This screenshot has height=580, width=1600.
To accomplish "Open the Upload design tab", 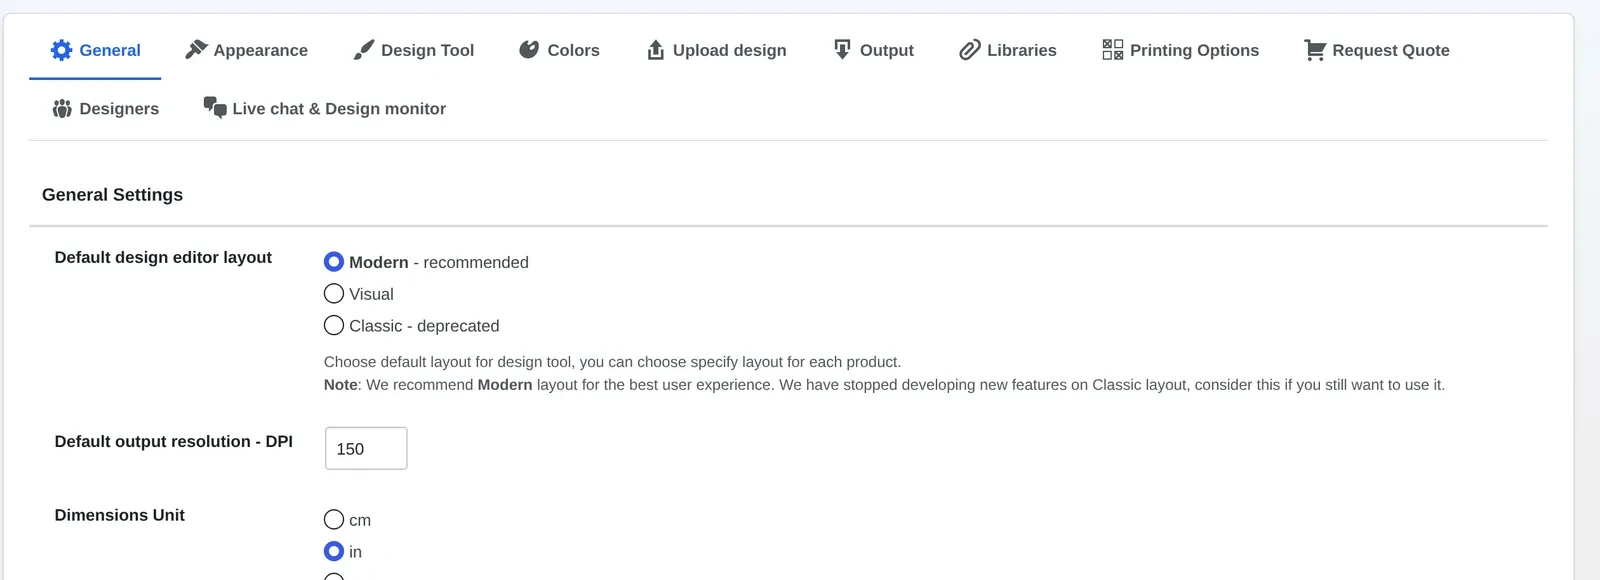I will 717,50.
